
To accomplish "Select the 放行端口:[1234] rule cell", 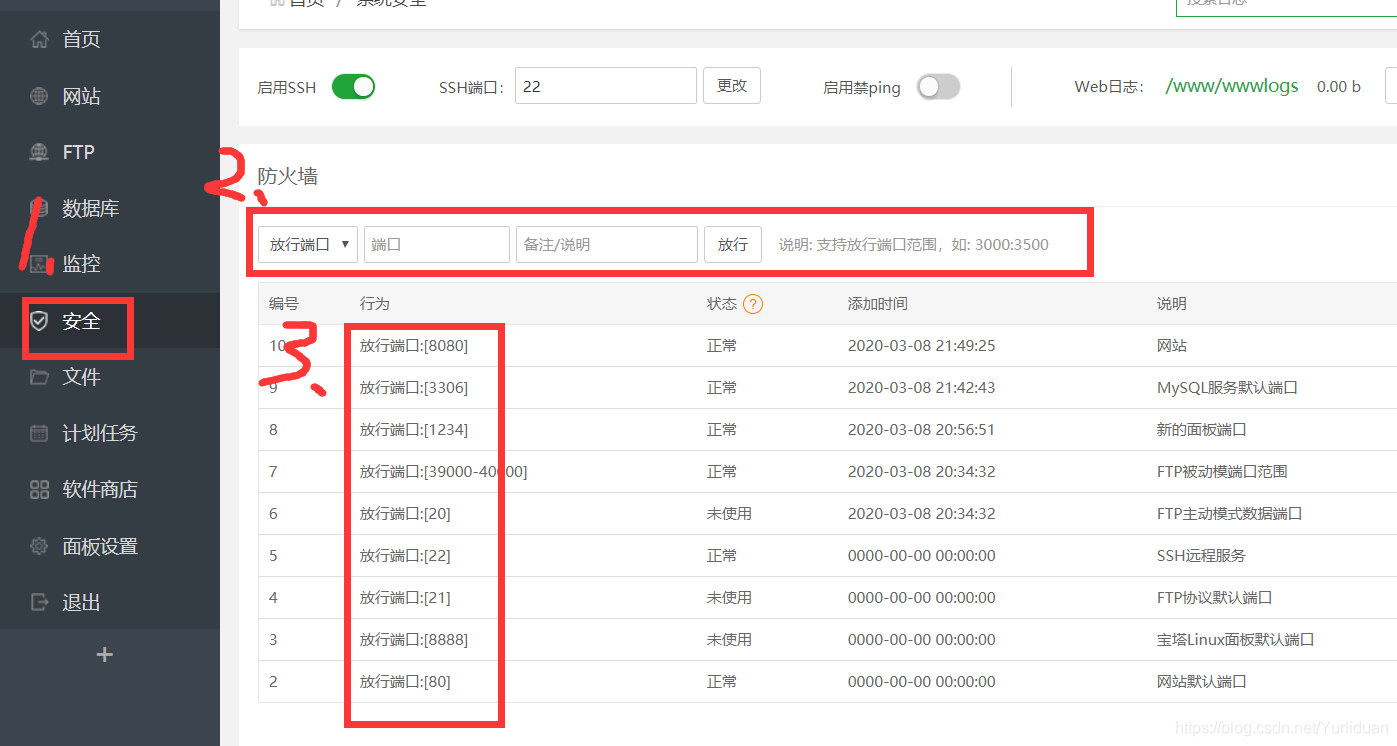I will coord(414,430).
